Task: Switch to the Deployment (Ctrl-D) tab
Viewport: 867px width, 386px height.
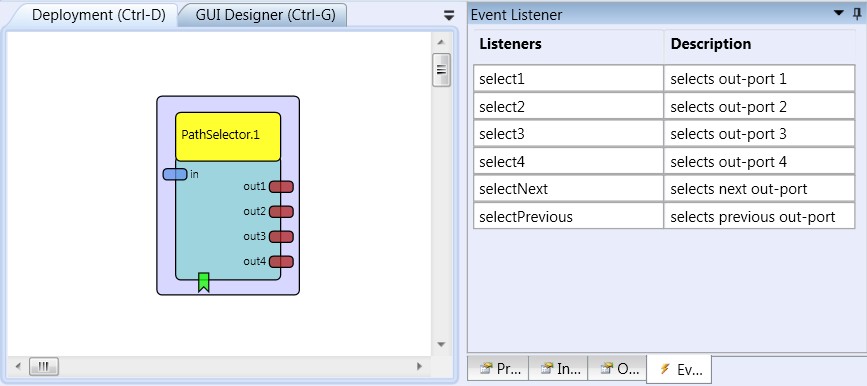Action: point(98,15)
